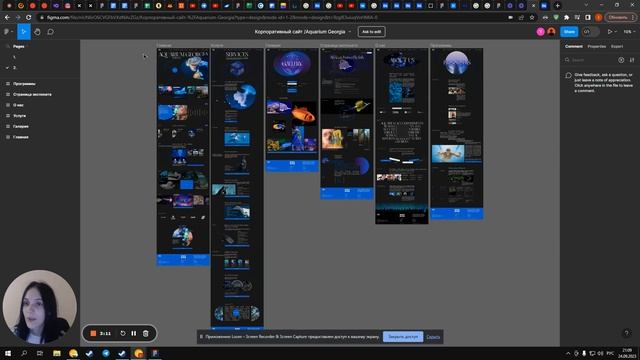Image resolution: width=640 pixels, height=360 pixels.
Task: Select the О нас frame layer
Action: pos(18,105)
